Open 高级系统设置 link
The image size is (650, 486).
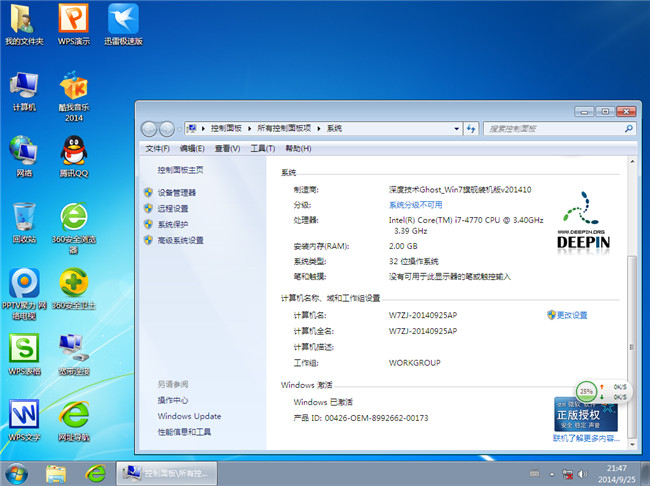click(180, 240)
